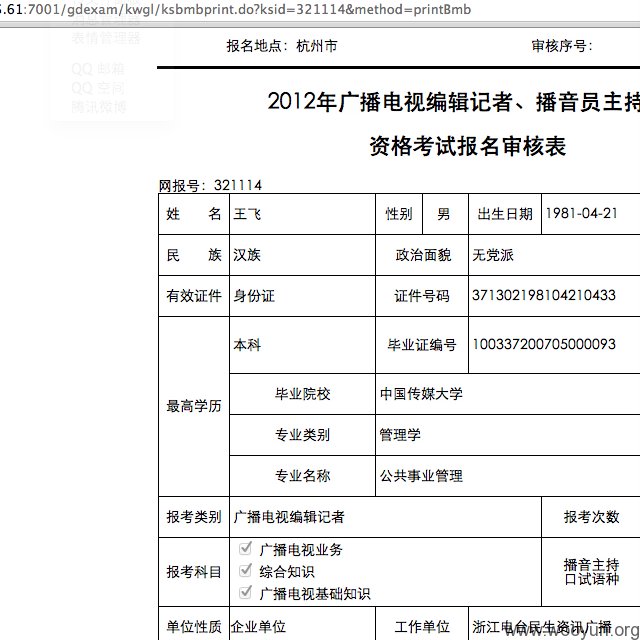Click the 报考次数 label cell
640x640 pixels.
click(x=591, y=517)
